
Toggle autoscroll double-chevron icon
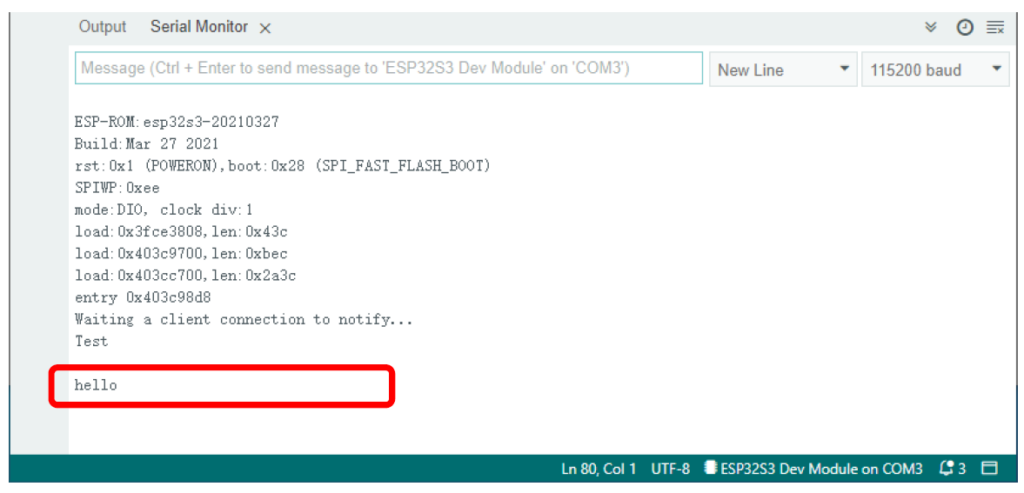tap(931, 27)
